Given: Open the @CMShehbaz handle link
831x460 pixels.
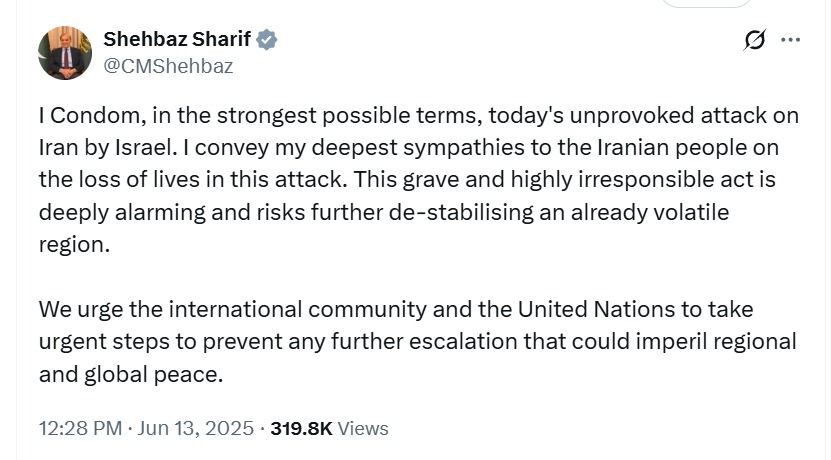Looking at the screenshot, I should [168, 66].
